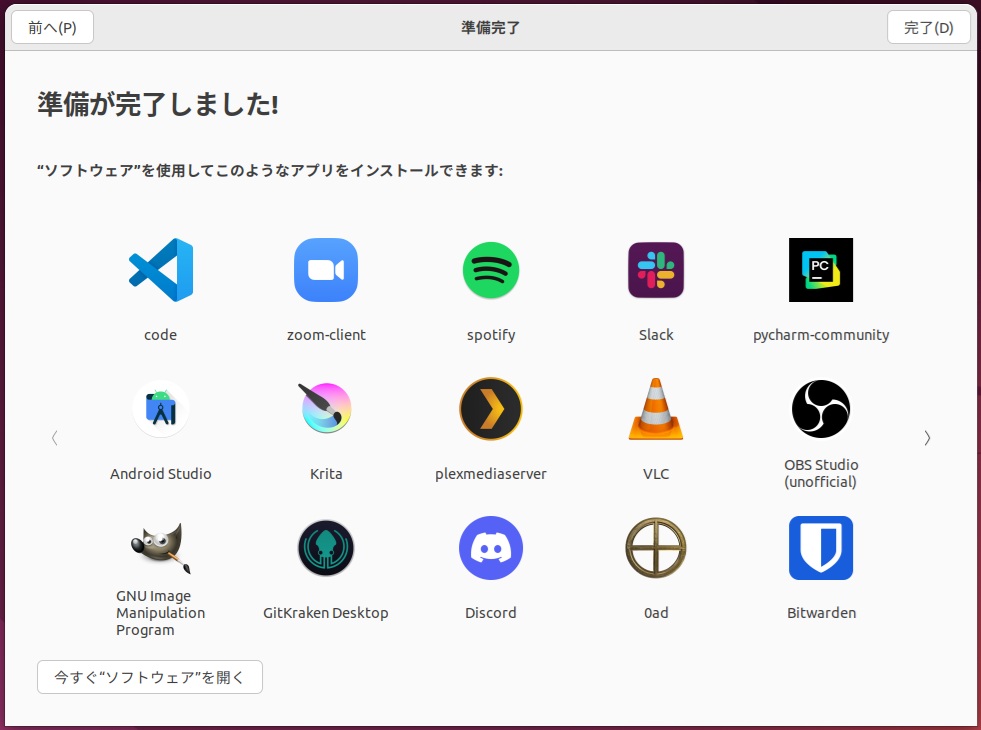This screenshot has height=730, width=981.
Task: Click the 'VLC' label
Action: 656,474
